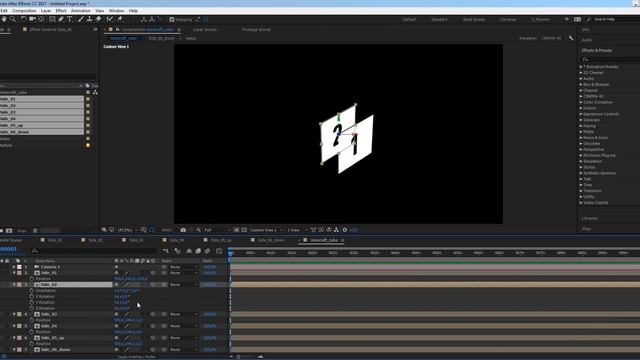Image resolution: width=640 pixels, height=360 pixels.
Task: Click the timeline Graph Editor icon
Action: pos(219,251)
